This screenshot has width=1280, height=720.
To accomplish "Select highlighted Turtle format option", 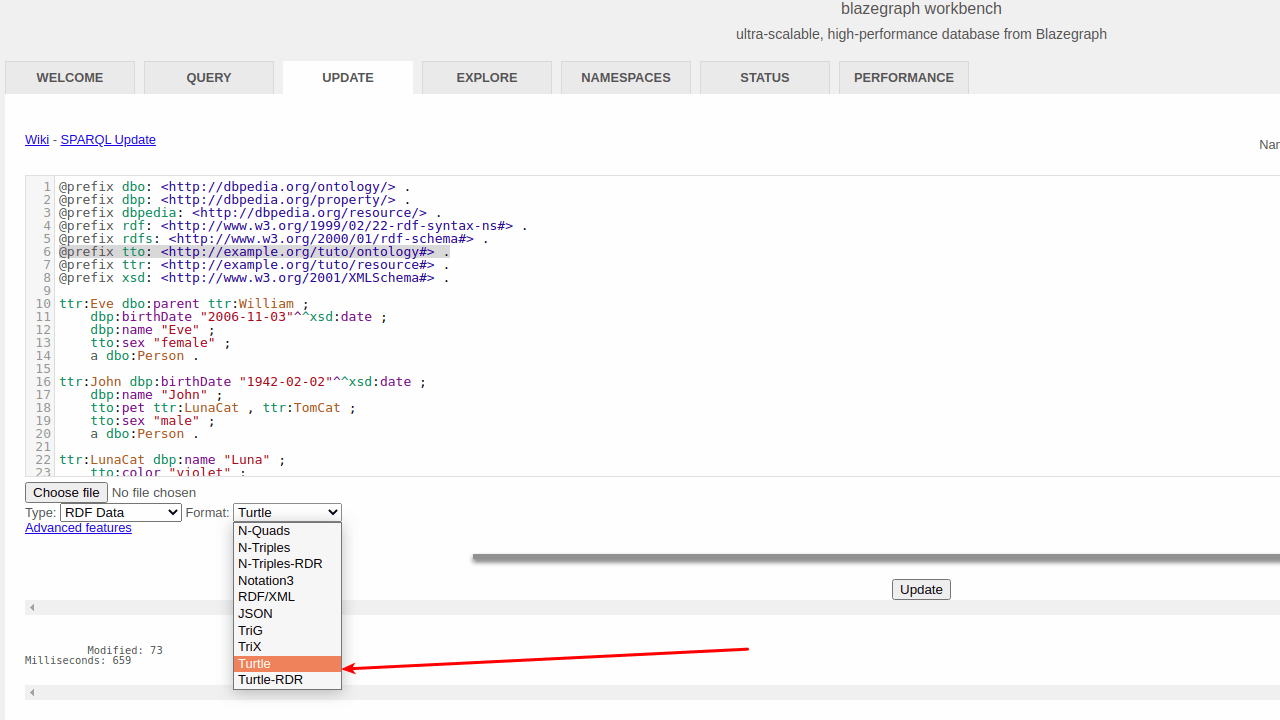I will point(288,664).
